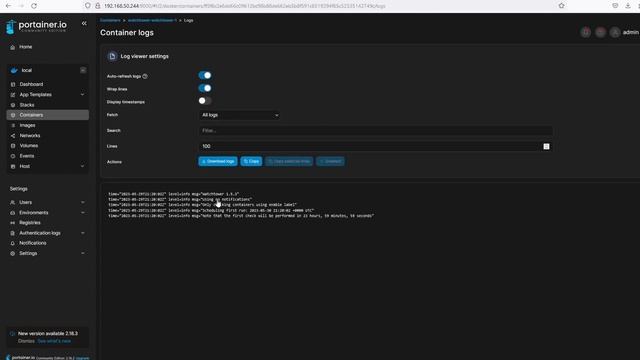
Task: Open the Containers page in the sidebar
Action: 48,115
